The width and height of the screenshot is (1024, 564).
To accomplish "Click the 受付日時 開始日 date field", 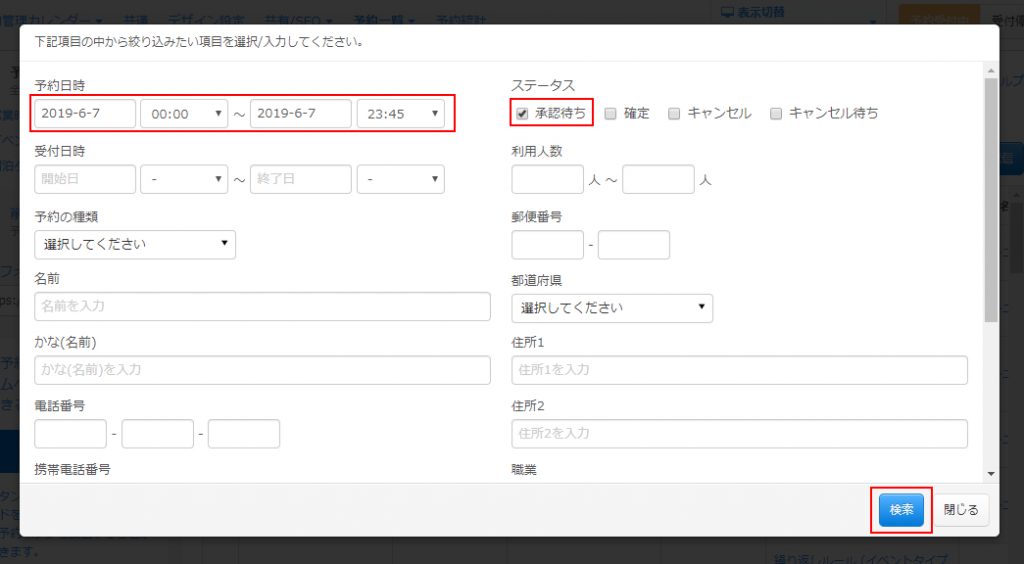I will 85,179.
